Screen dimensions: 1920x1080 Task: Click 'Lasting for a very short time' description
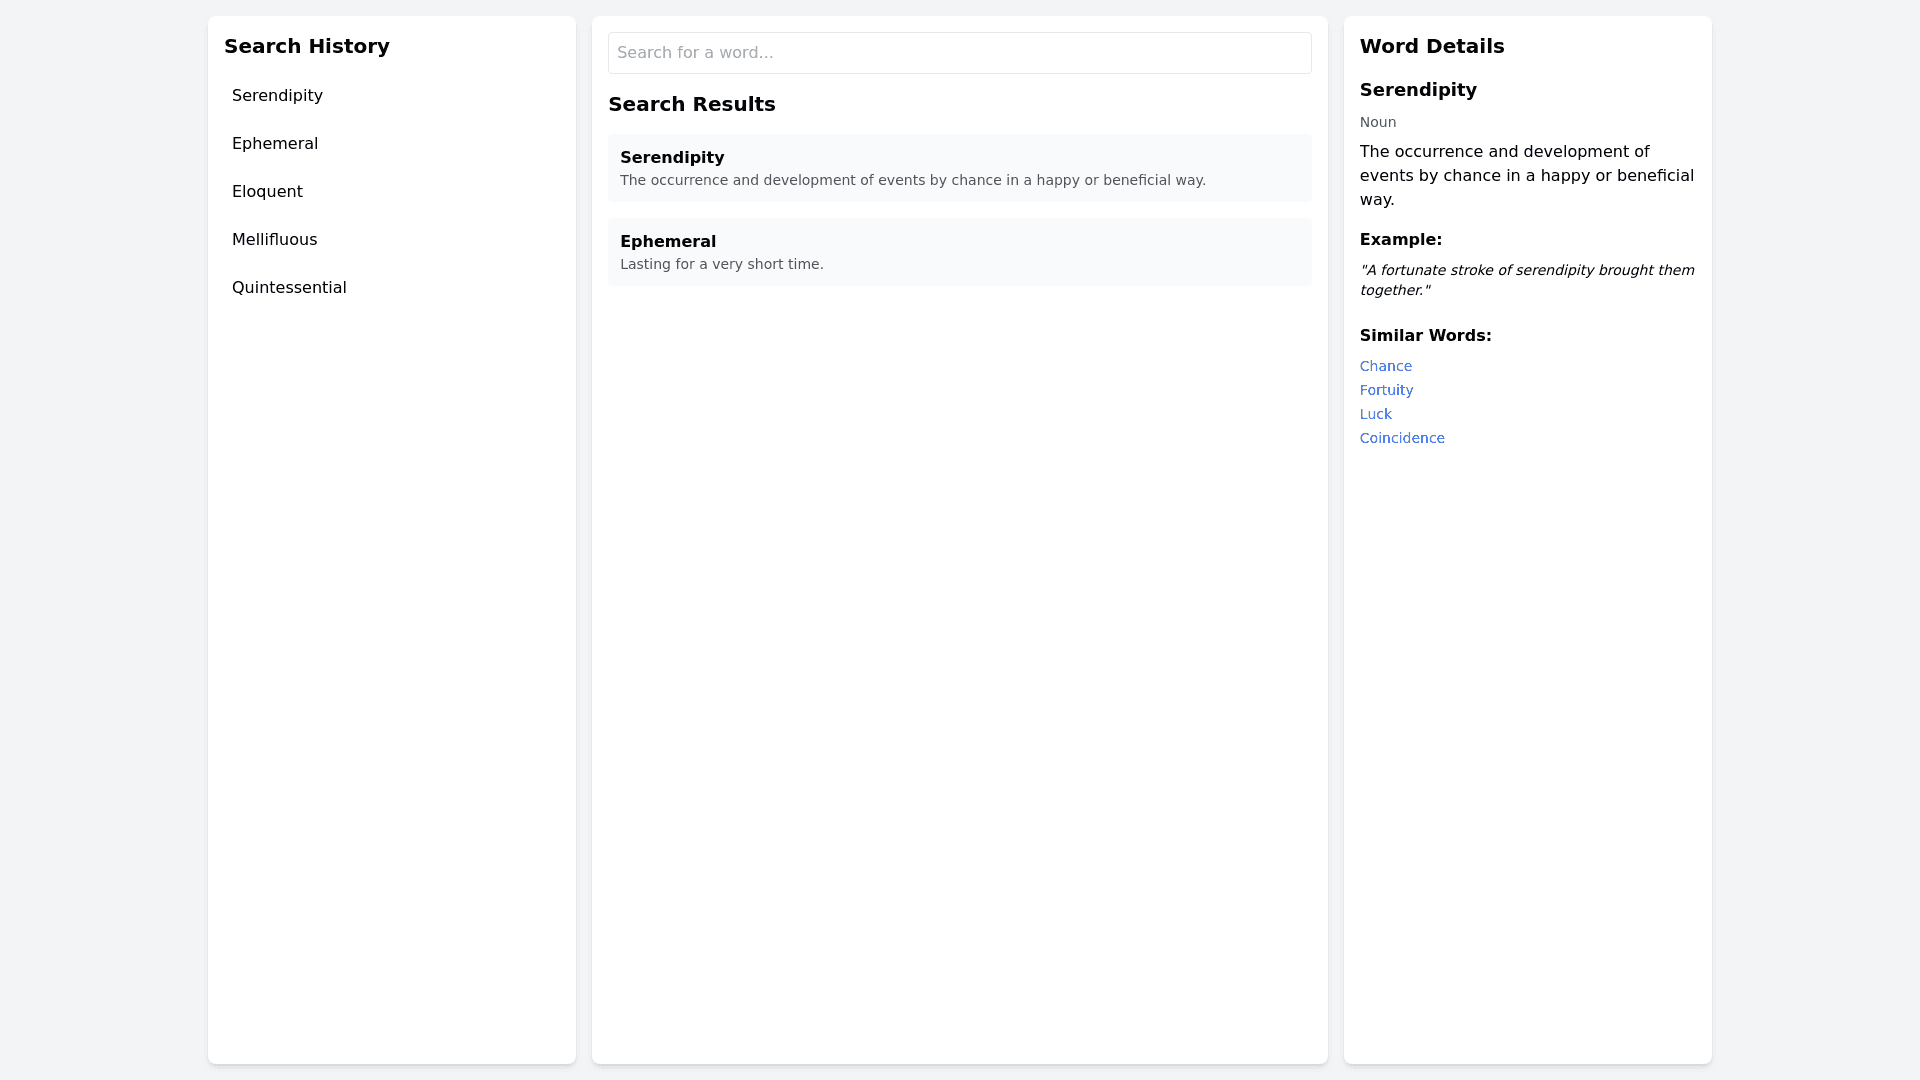pyautogui.click(x=721, y=264)
